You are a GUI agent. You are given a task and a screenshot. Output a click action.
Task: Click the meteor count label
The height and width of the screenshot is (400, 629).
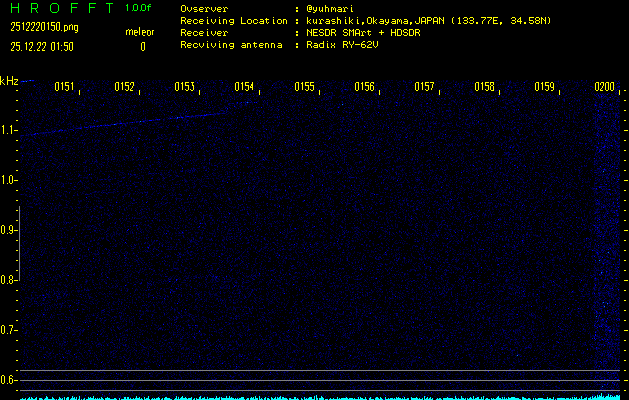140,32
